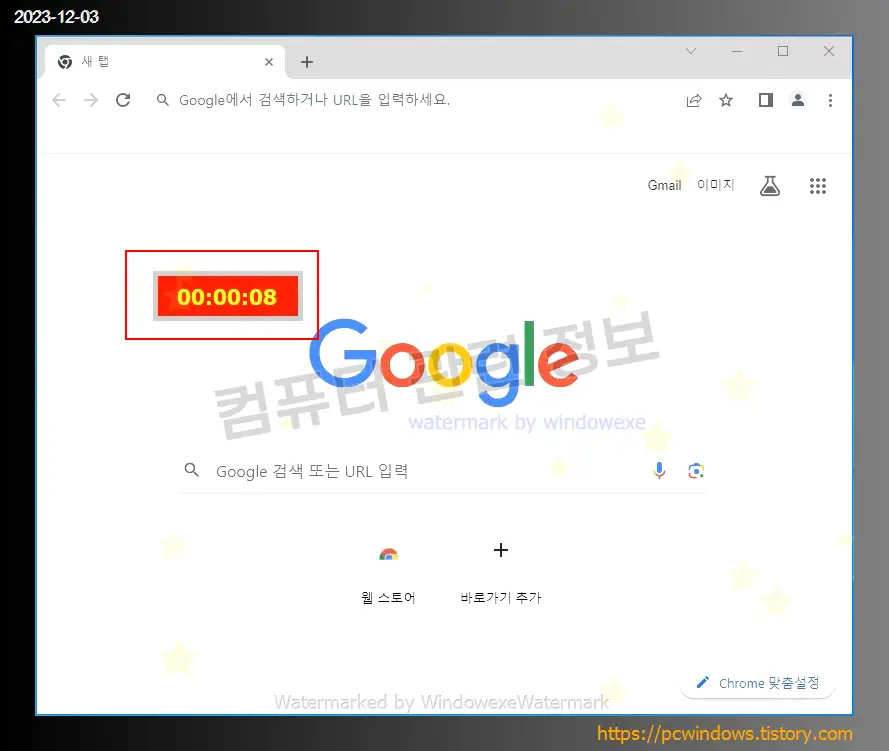Maximize the Chrome window
The image size is (889, 751).
[x=783, y=51]
